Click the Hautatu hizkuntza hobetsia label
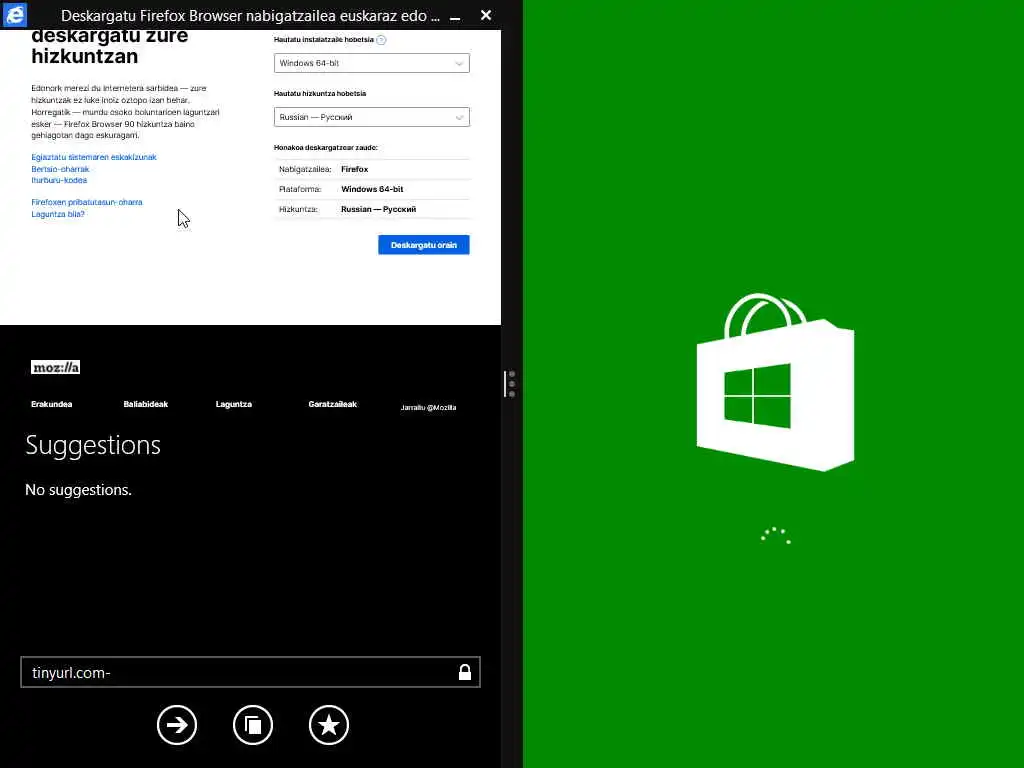Screen dimensions: 1024x768 (x=320, y=93)
